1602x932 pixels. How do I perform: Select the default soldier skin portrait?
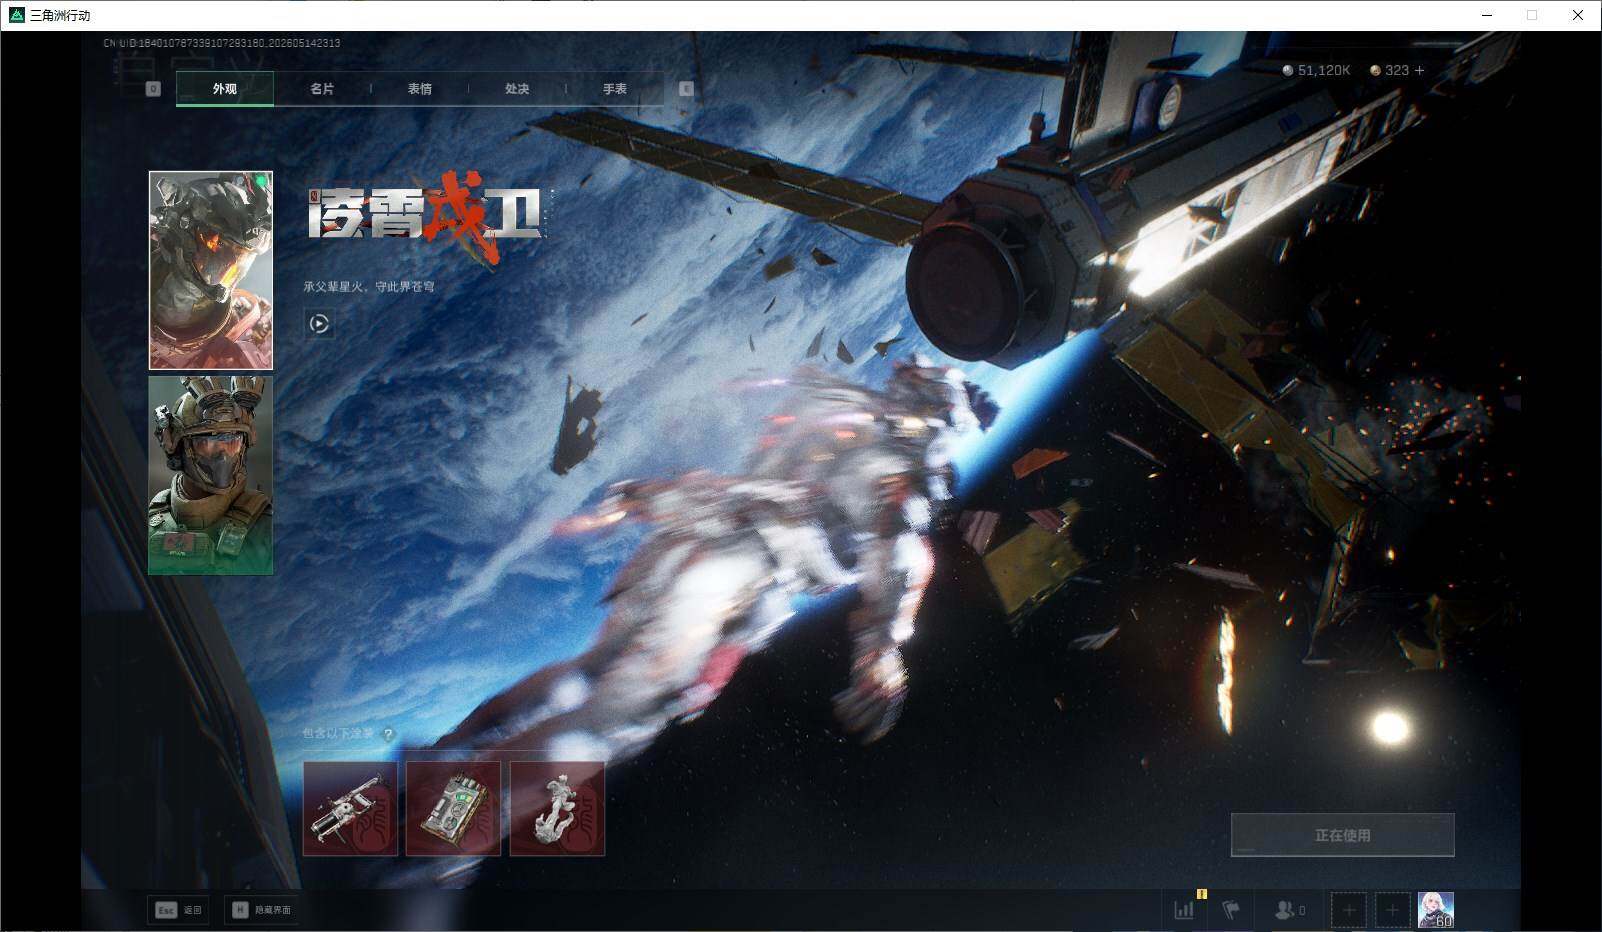(x=211, y=475)
